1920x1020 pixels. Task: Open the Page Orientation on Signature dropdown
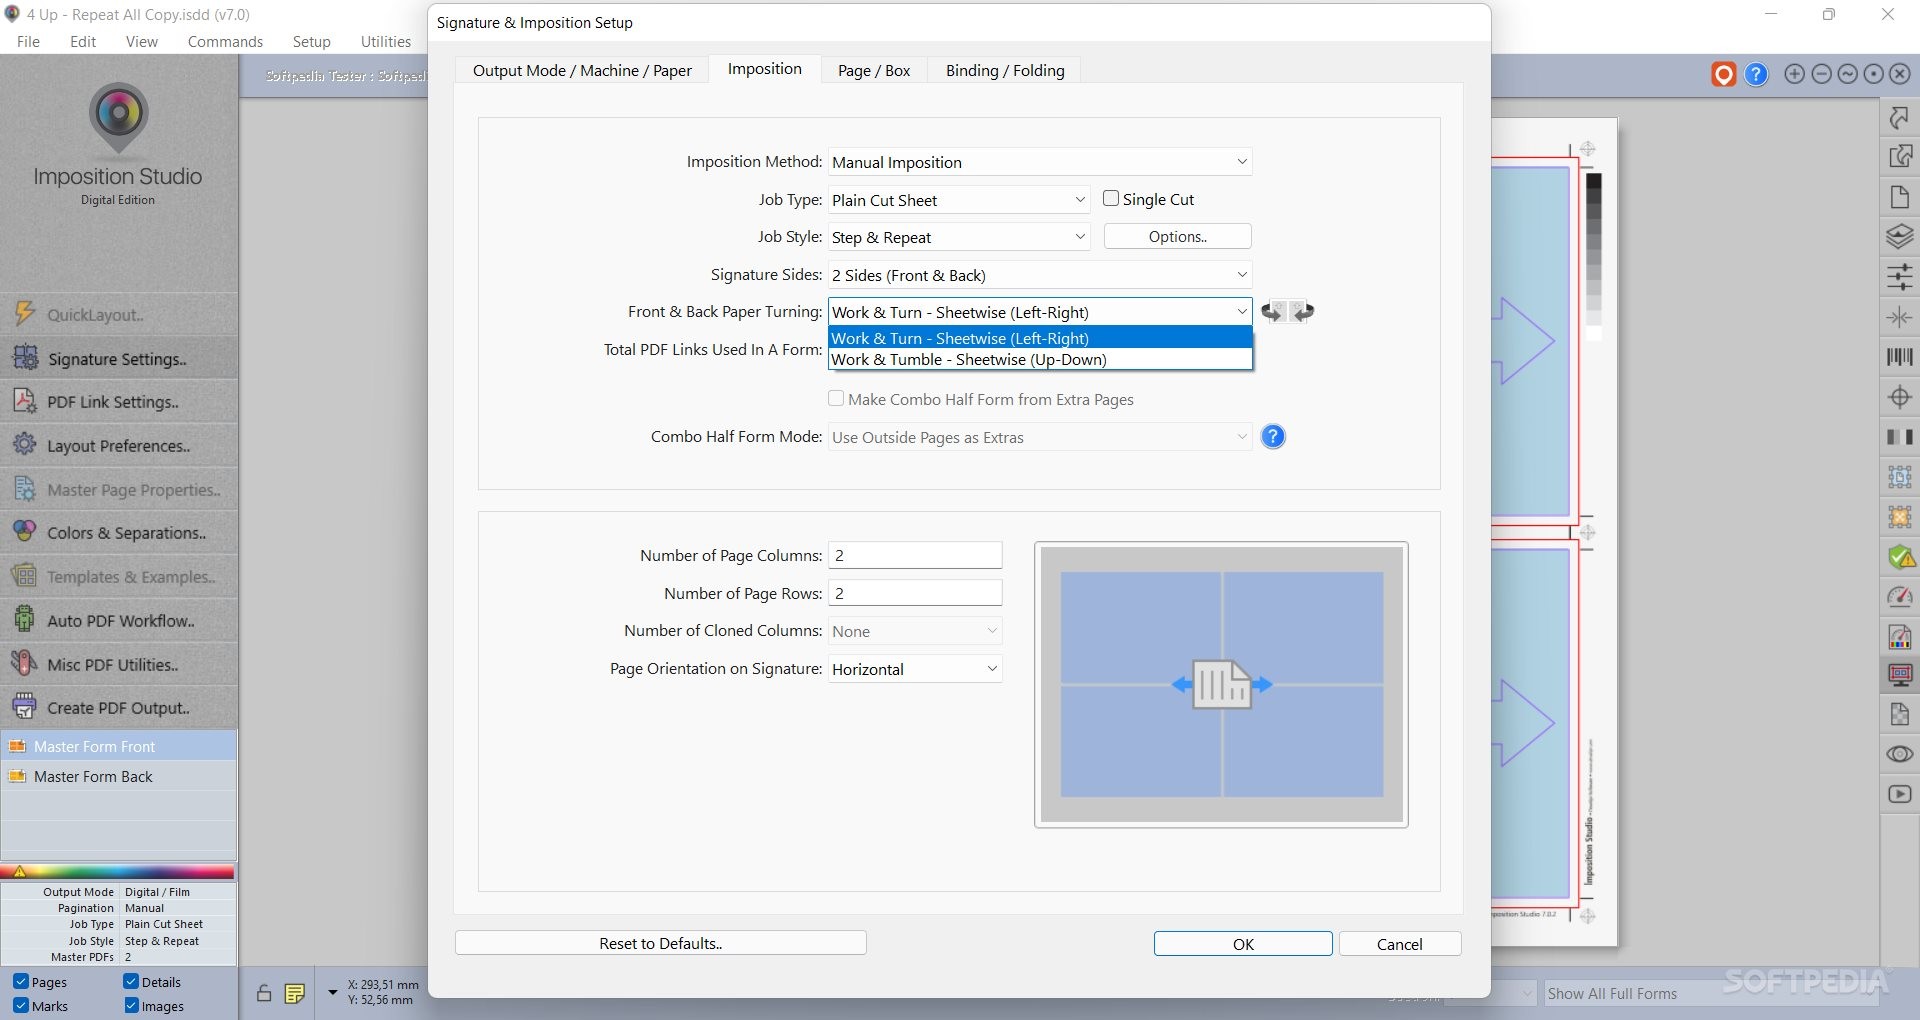[915, 669]
